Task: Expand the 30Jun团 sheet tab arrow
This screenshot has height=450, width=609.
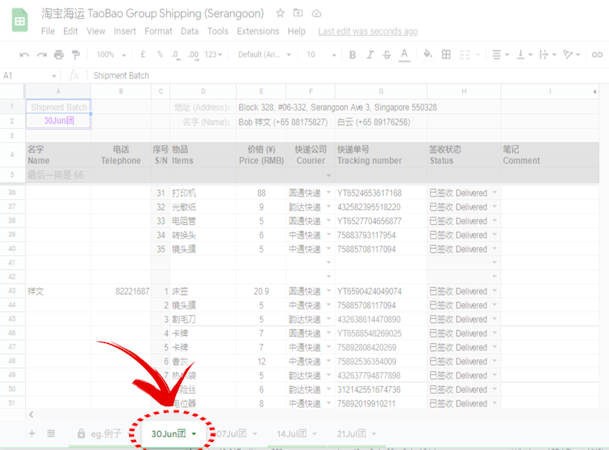Action: [x=193, y=434]
